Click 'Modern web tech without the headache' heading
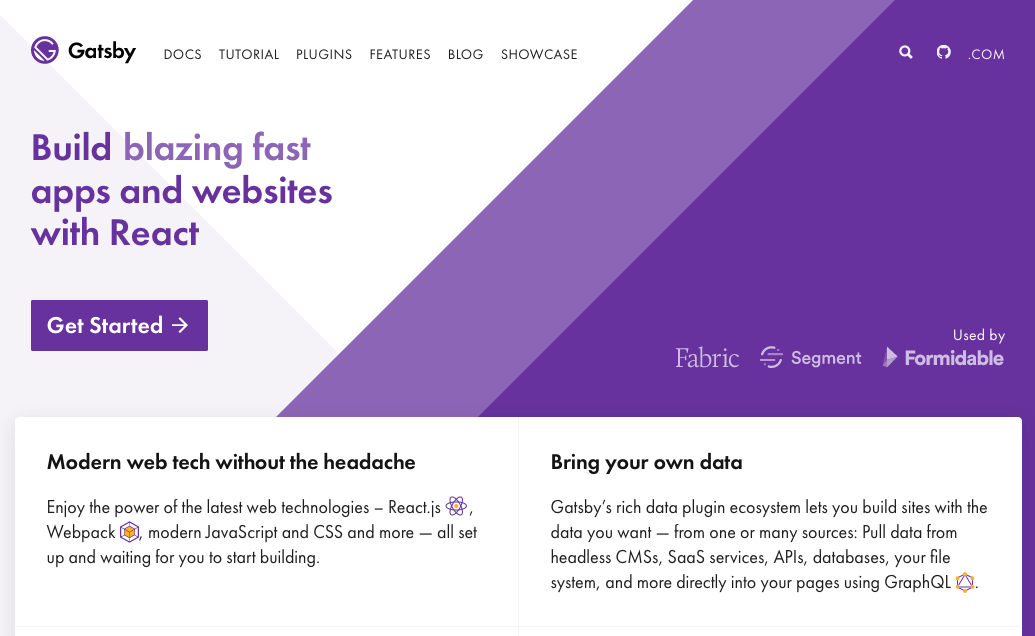 click(x=231, y=462)
